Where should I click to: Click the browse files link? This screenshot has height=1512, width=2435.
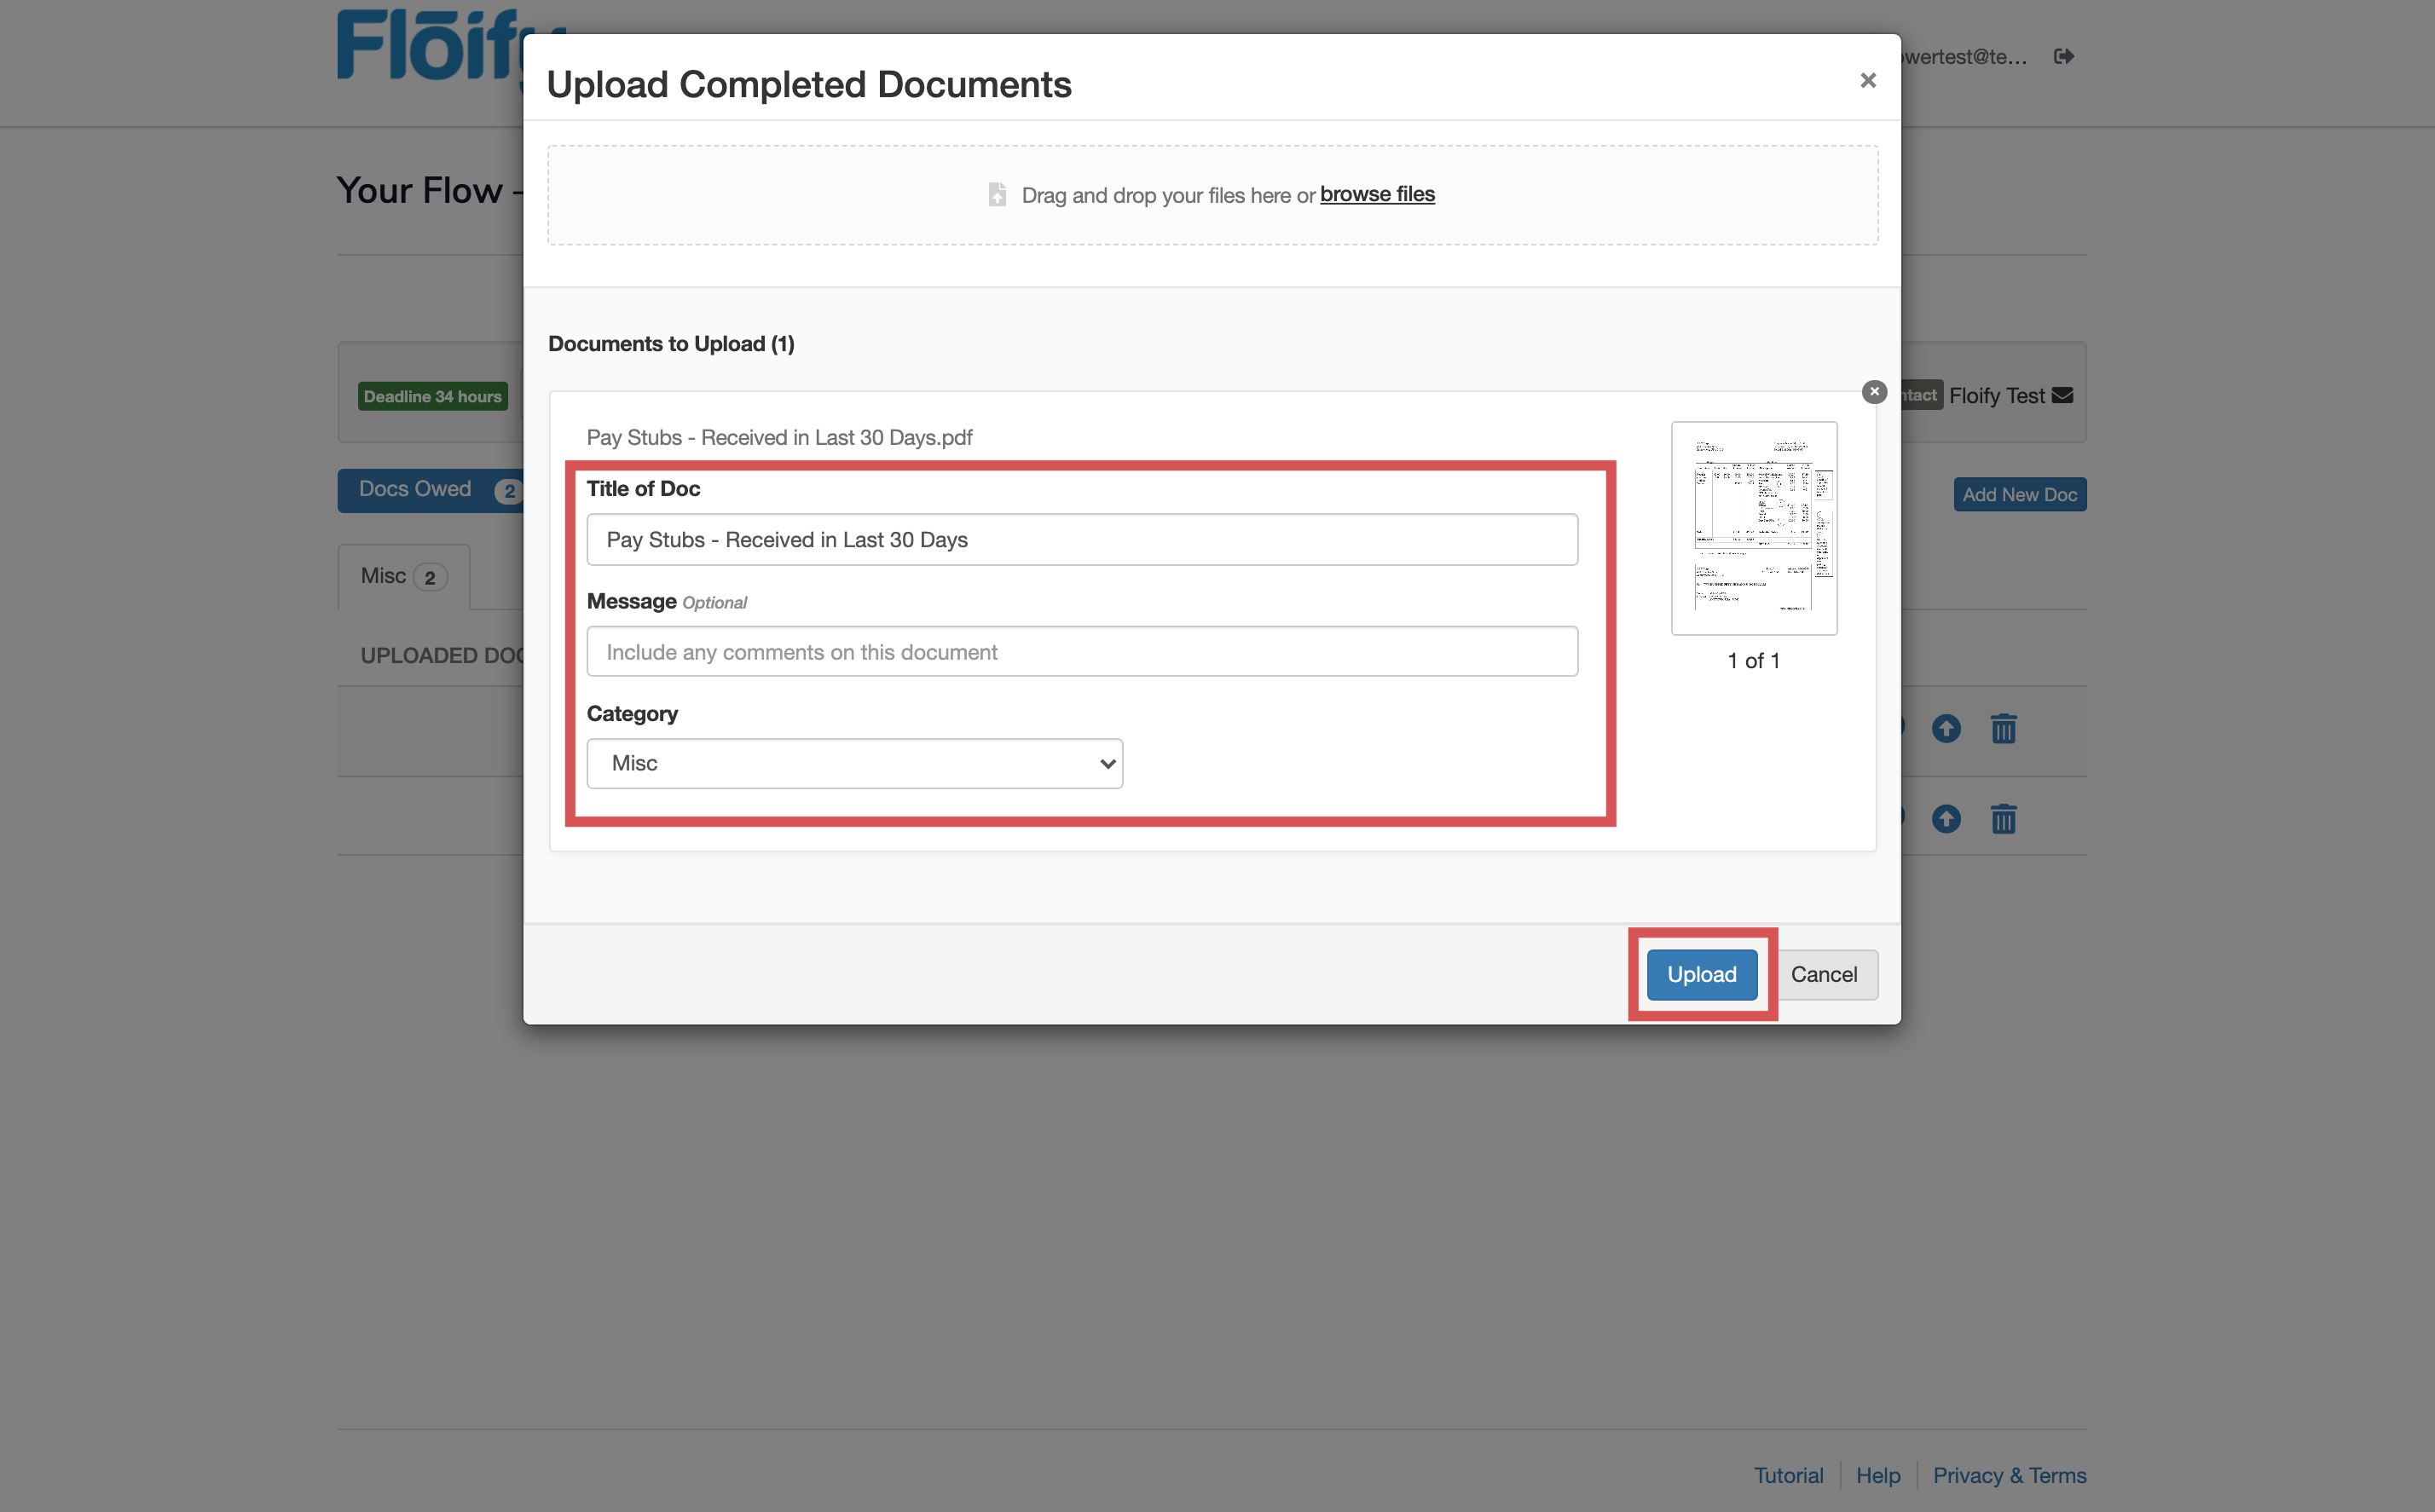tap(1376, 194)
